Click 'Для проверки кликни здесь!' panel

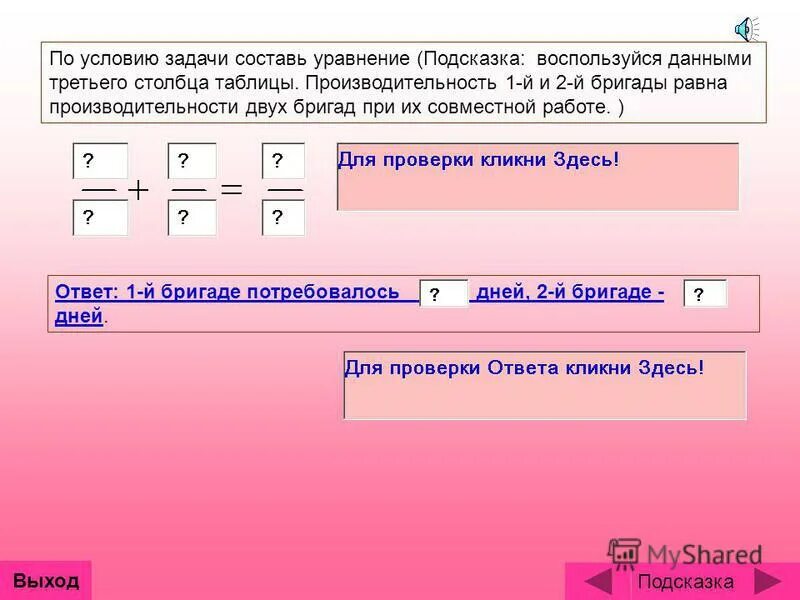540,175
